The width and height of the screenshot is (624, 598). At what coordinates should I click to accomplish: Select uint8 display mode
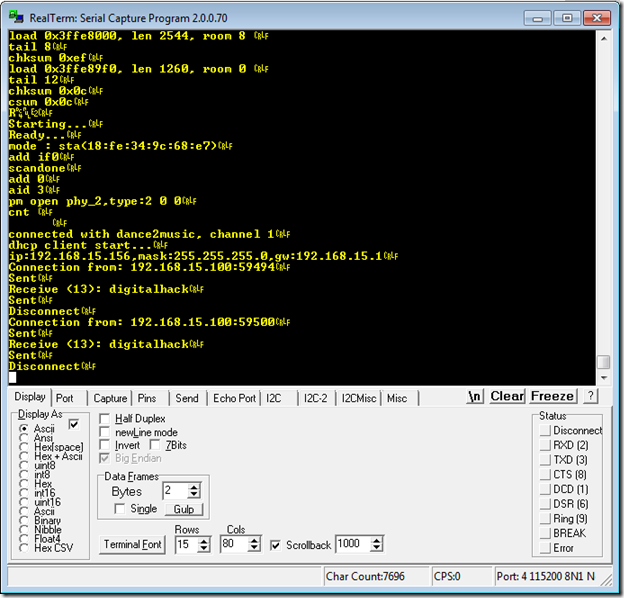(24, 465)
